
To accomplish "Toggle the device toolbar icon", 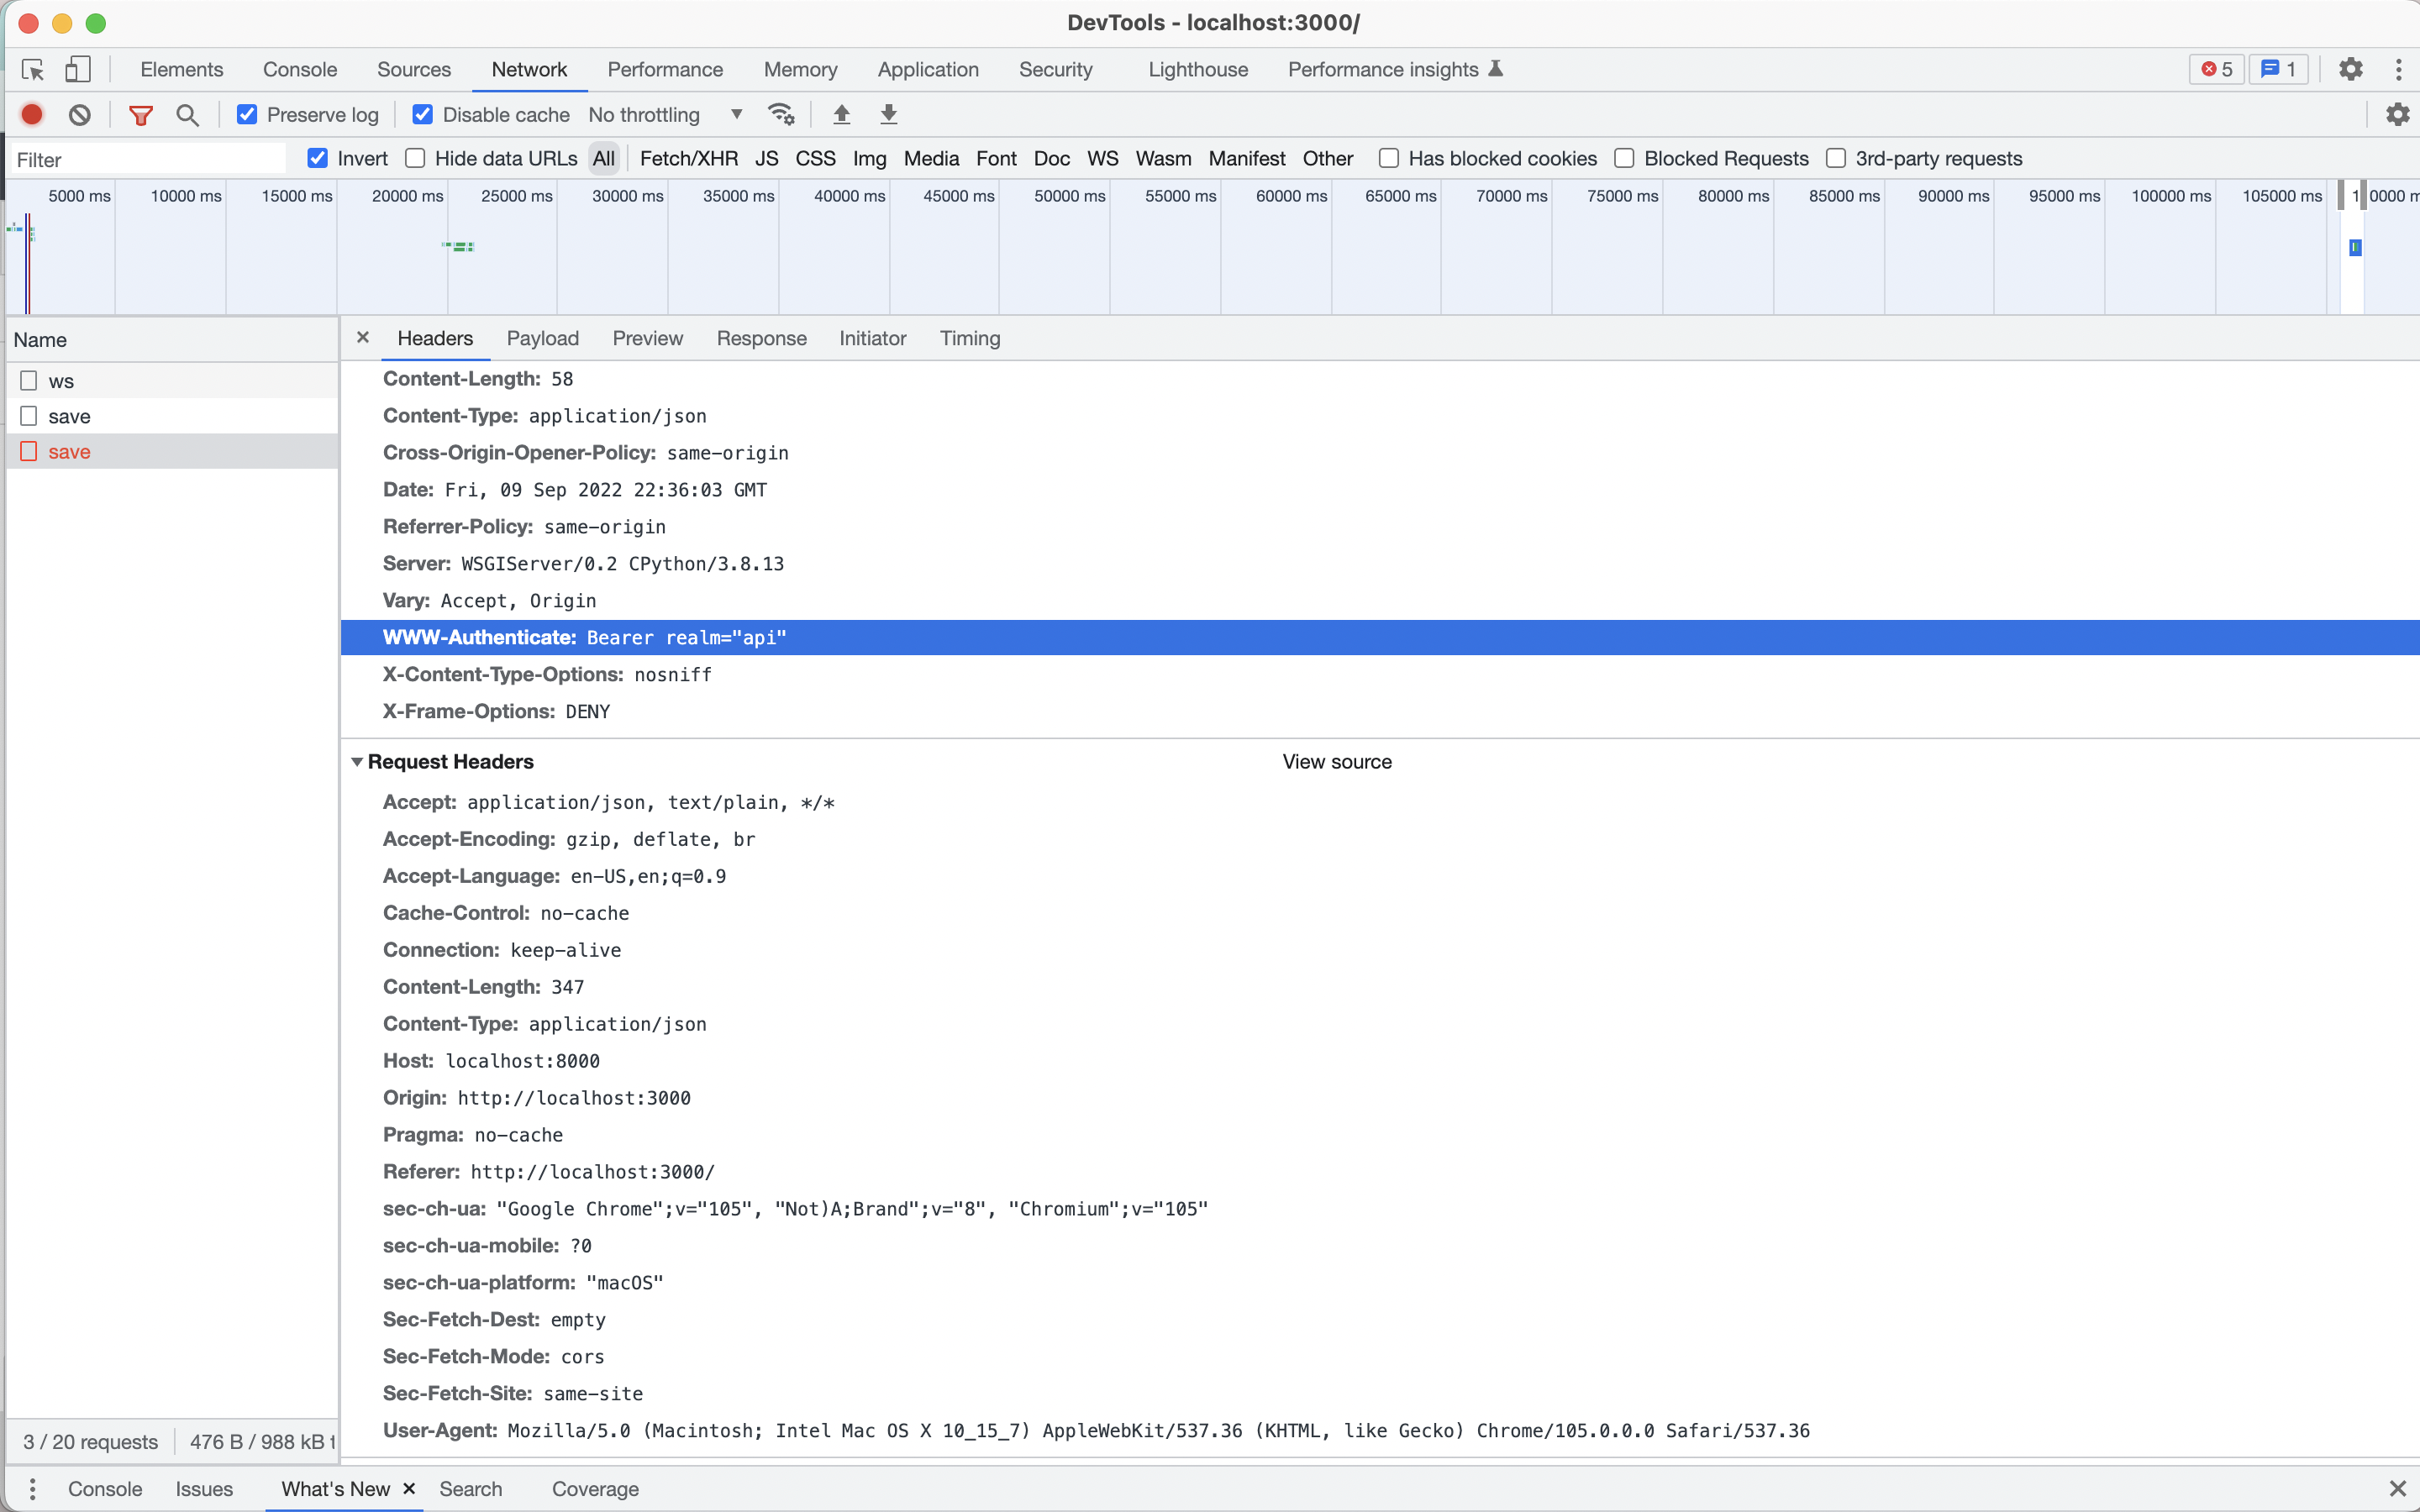I will tap(78, 70).
